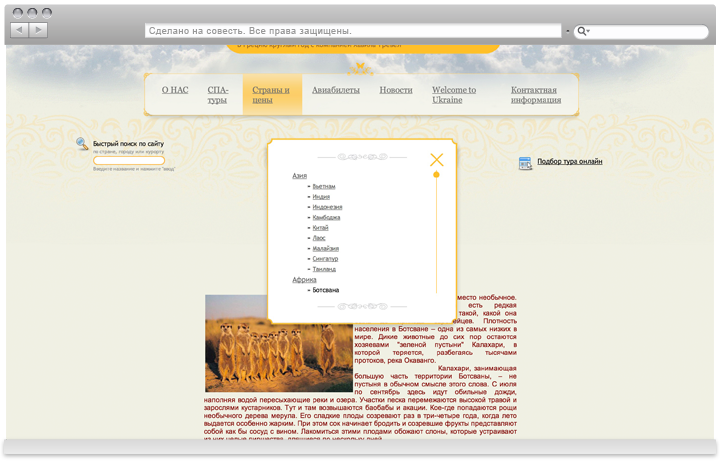Click the browser back arrow button

coord(19,30)
